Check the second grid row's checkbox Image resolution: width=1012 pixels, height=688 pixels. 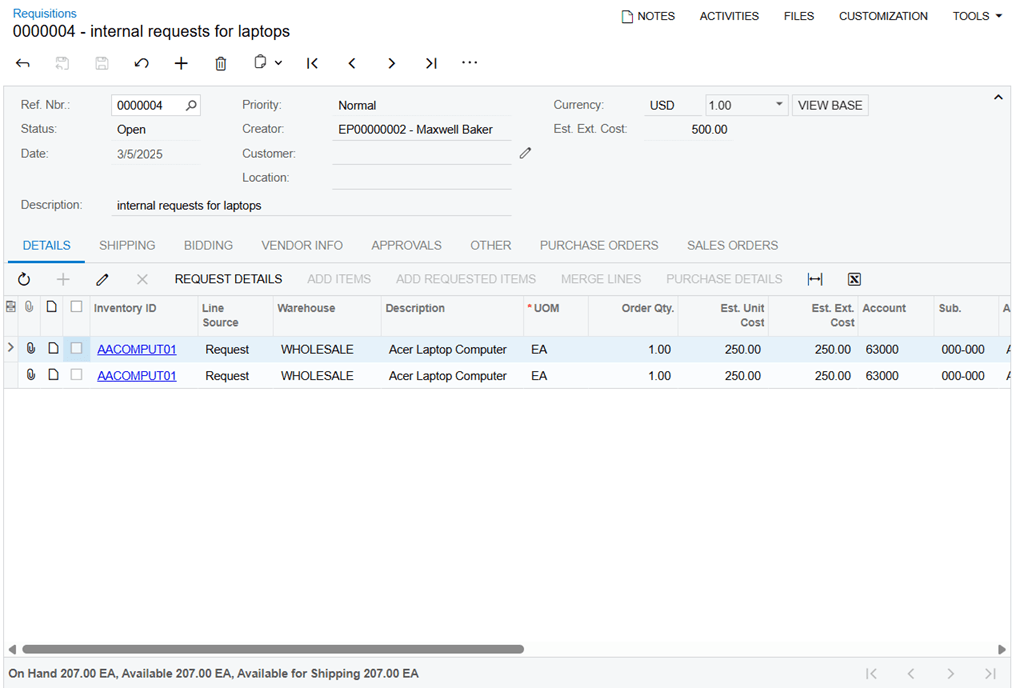(x=76, y=375)
